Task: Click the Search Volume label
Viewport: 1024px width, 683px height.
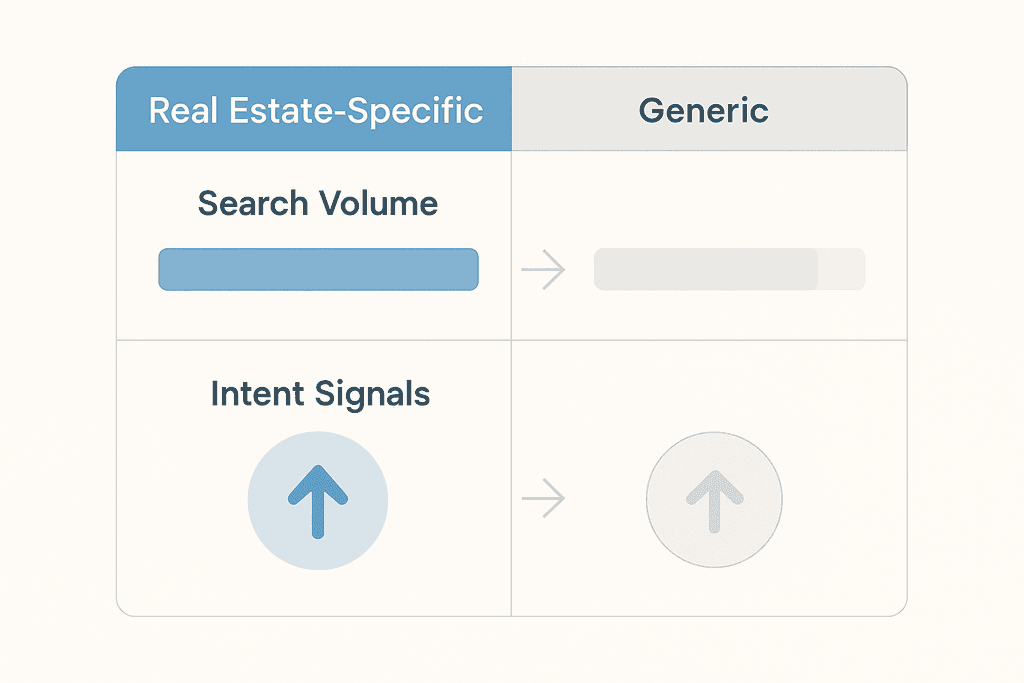Action: click(x=318, y=204)
